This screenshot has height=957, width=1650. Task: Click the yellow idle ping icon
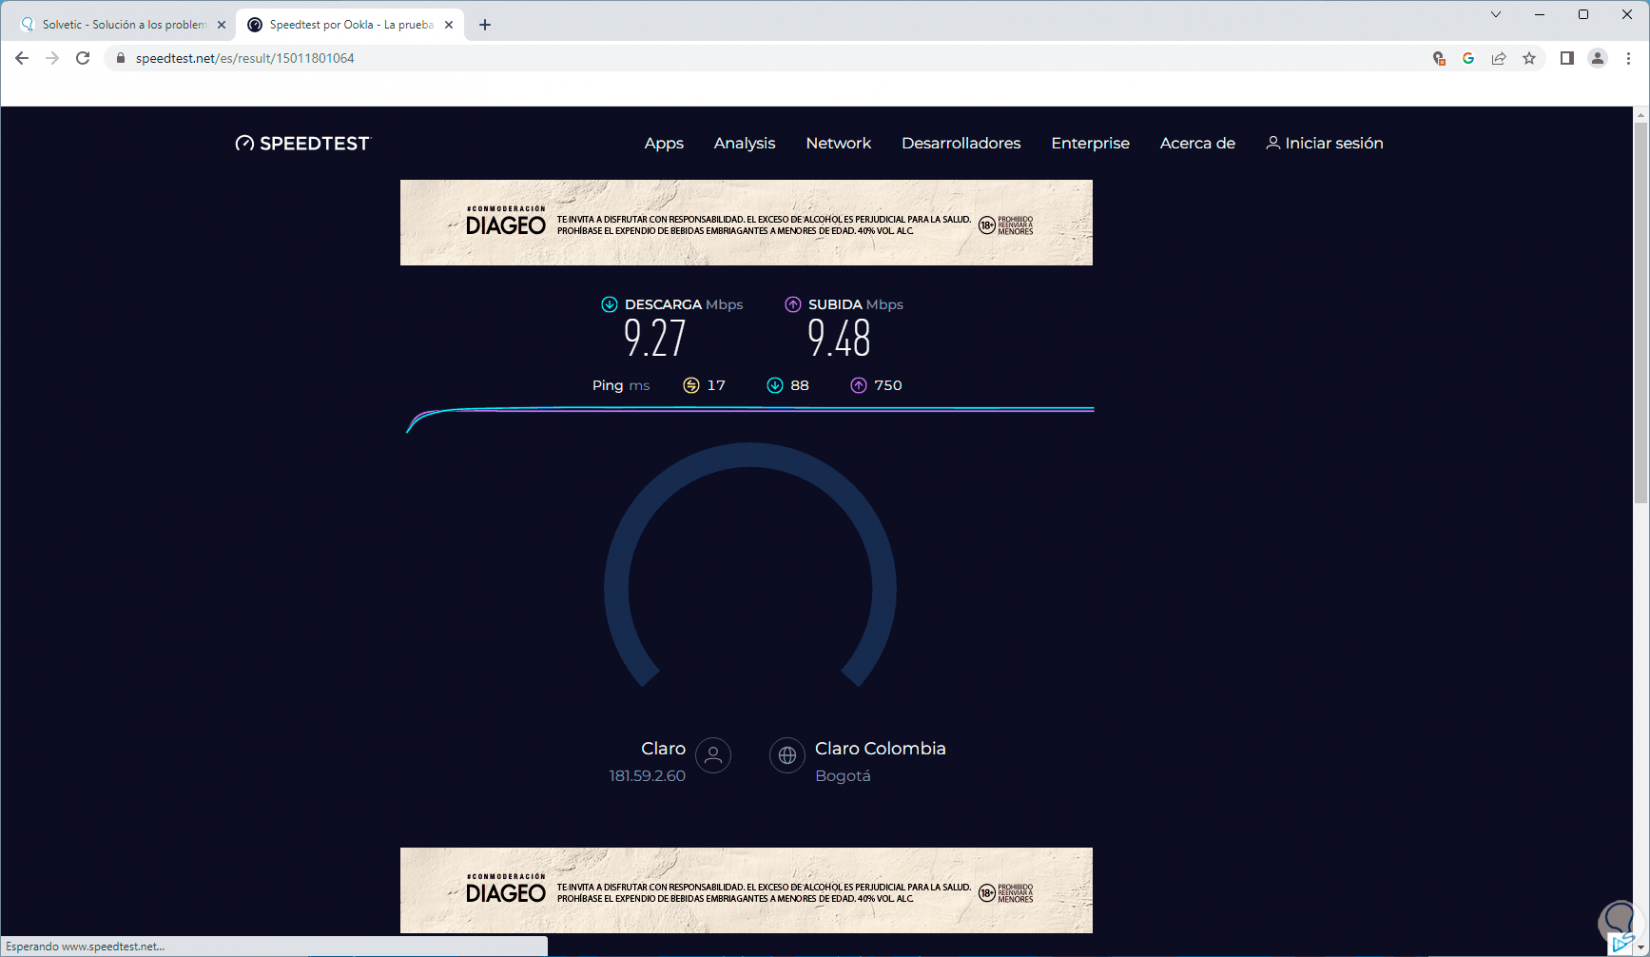(x=691, y=385)
